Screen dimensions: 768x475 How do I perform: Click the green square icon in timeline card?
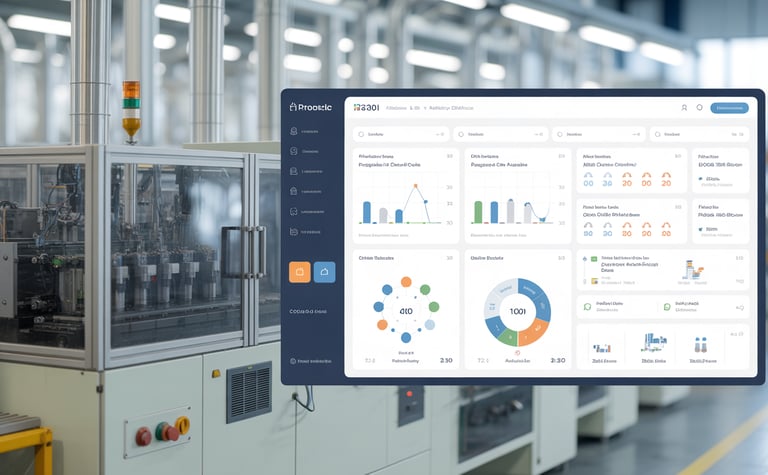[x=594, y=259]
